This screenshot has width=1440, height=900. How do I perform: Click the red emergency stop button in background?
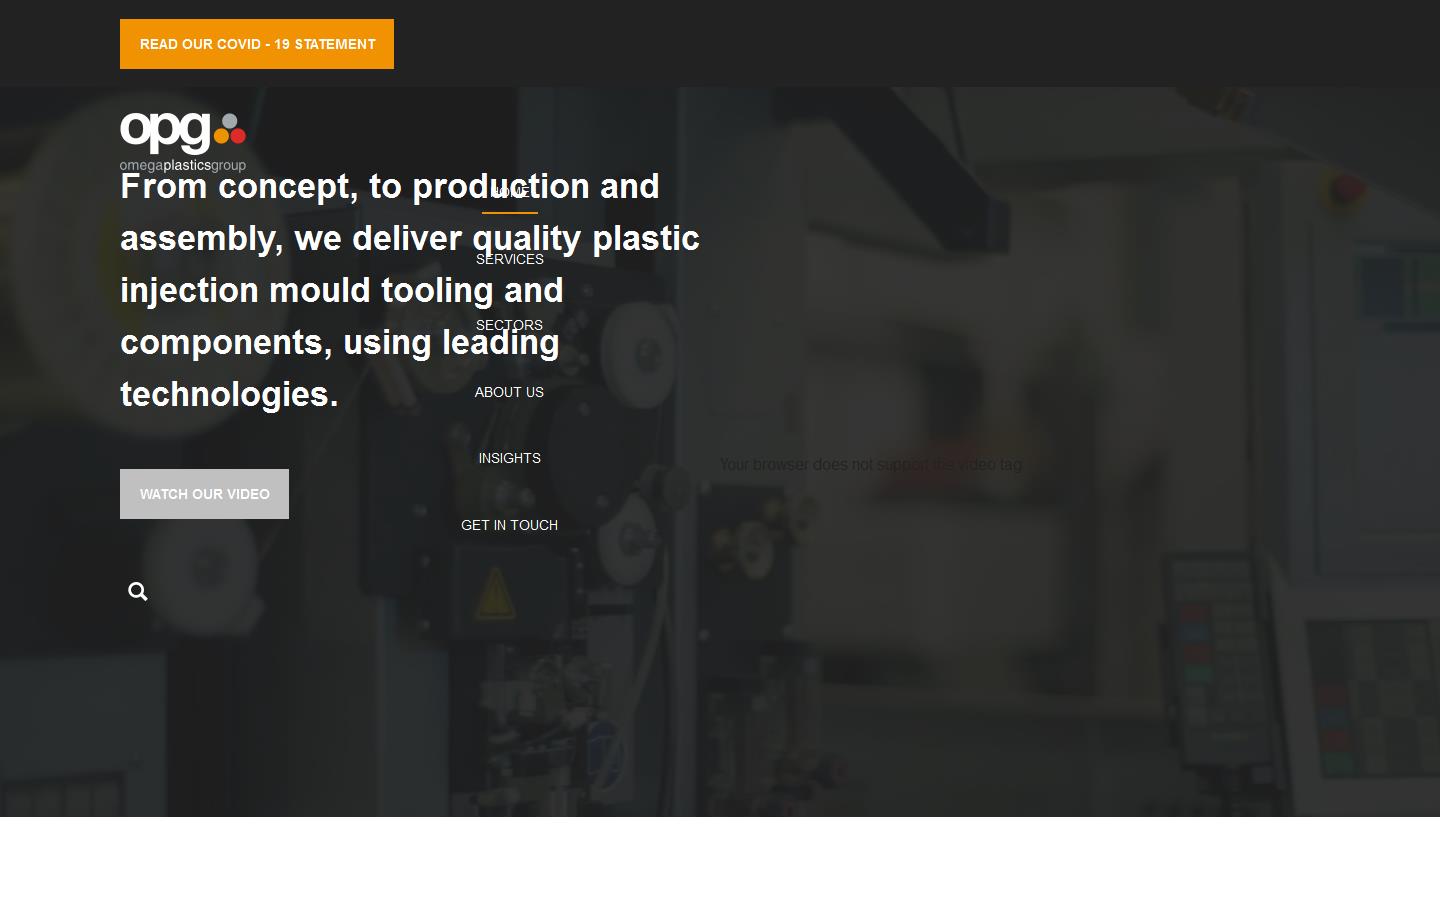pyautogui.click(x=1346, y=187)
